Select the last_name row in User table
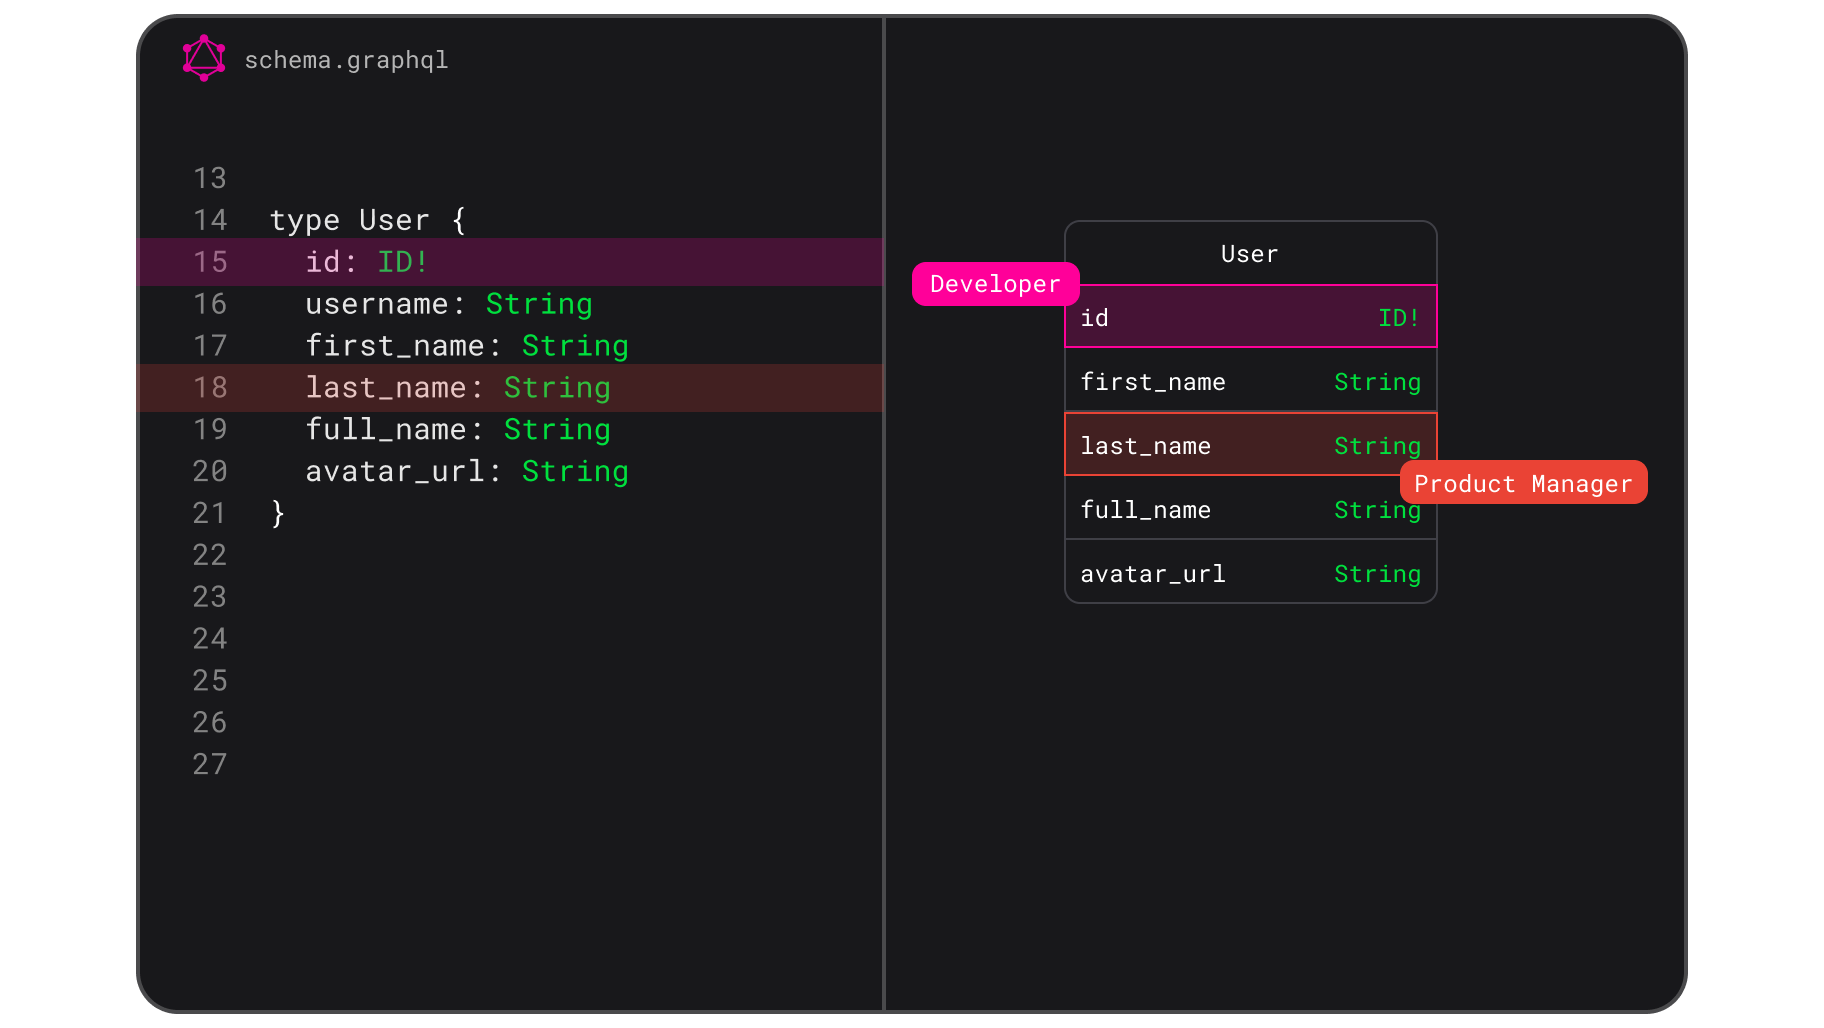1824x1028 pixels. (1250, 444)
